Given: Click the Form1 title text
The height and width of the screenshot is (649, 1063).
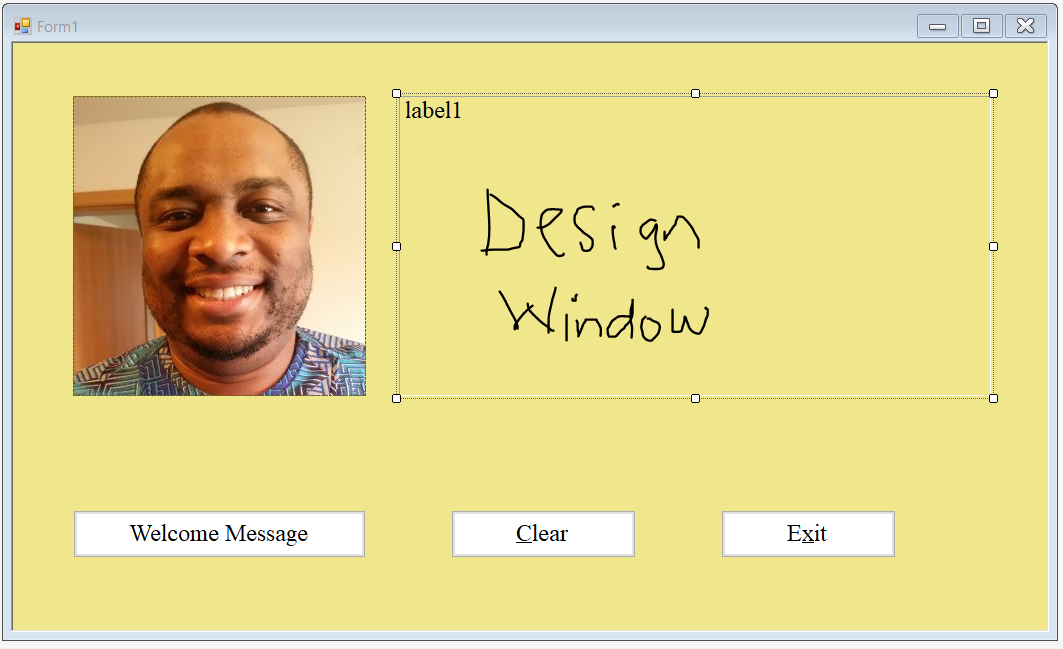Looking at the screenshot, I should [58, 26].
